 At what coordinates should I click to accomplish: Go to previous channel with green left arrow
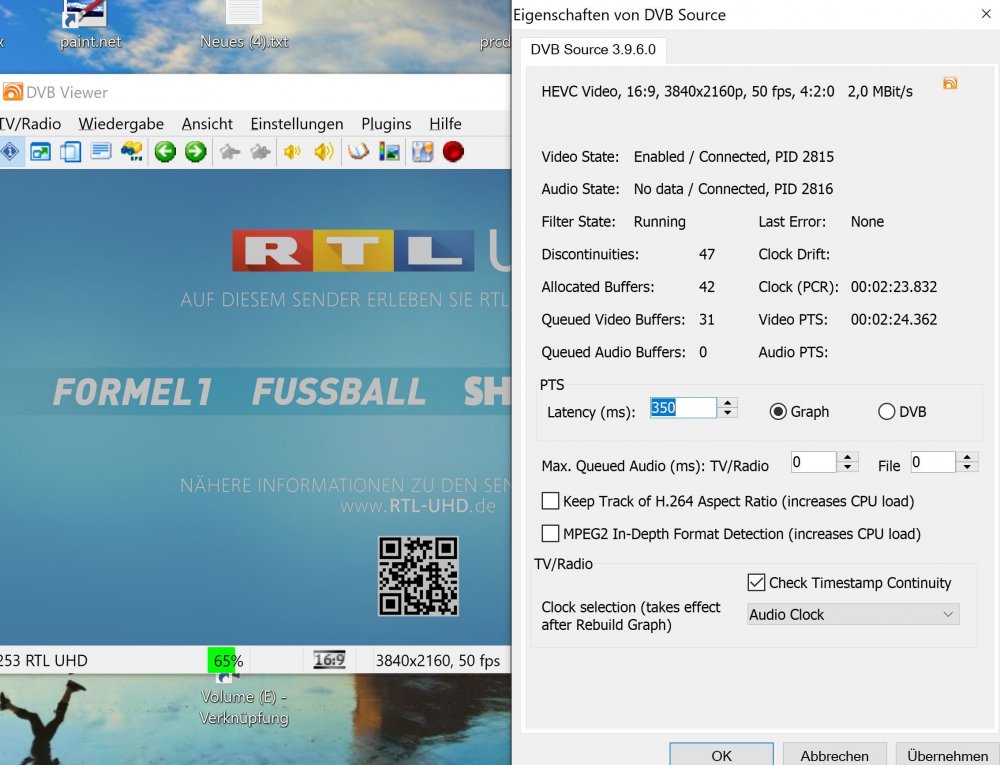pyautogui.click(x=165, y=152)
